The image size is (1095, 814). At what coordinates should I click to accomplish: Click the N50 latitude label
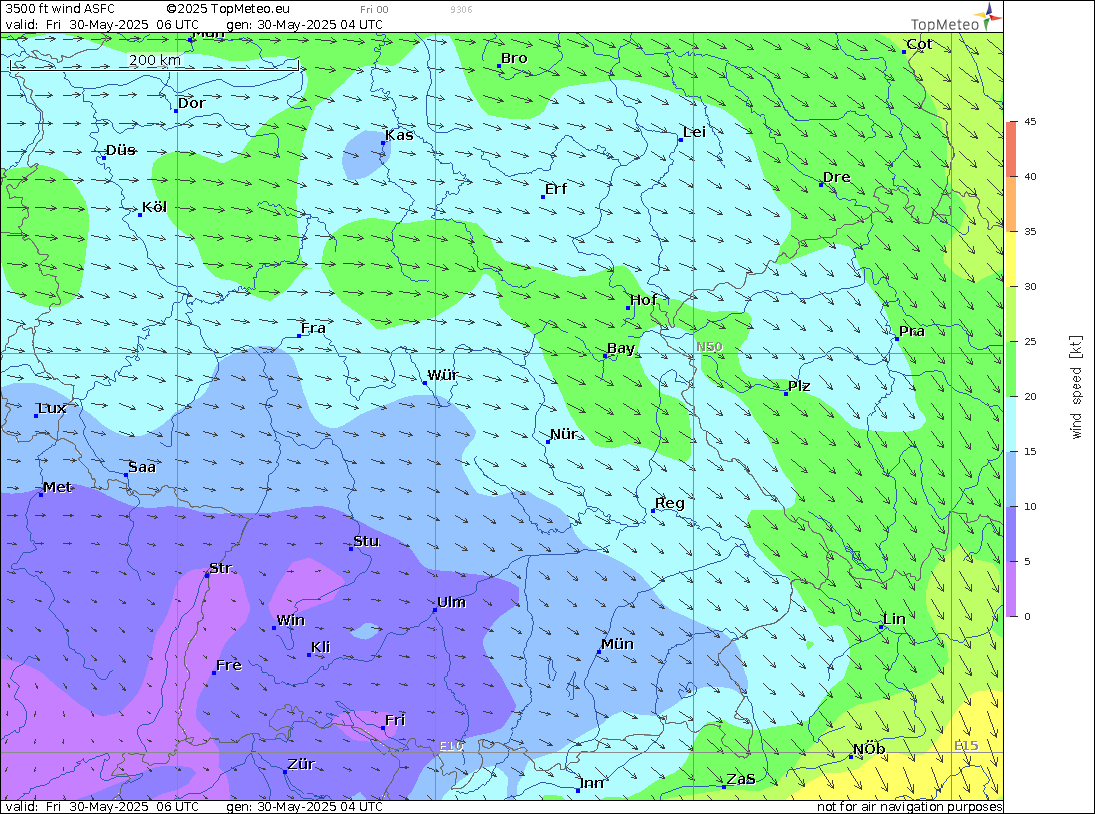pos(709,347)
